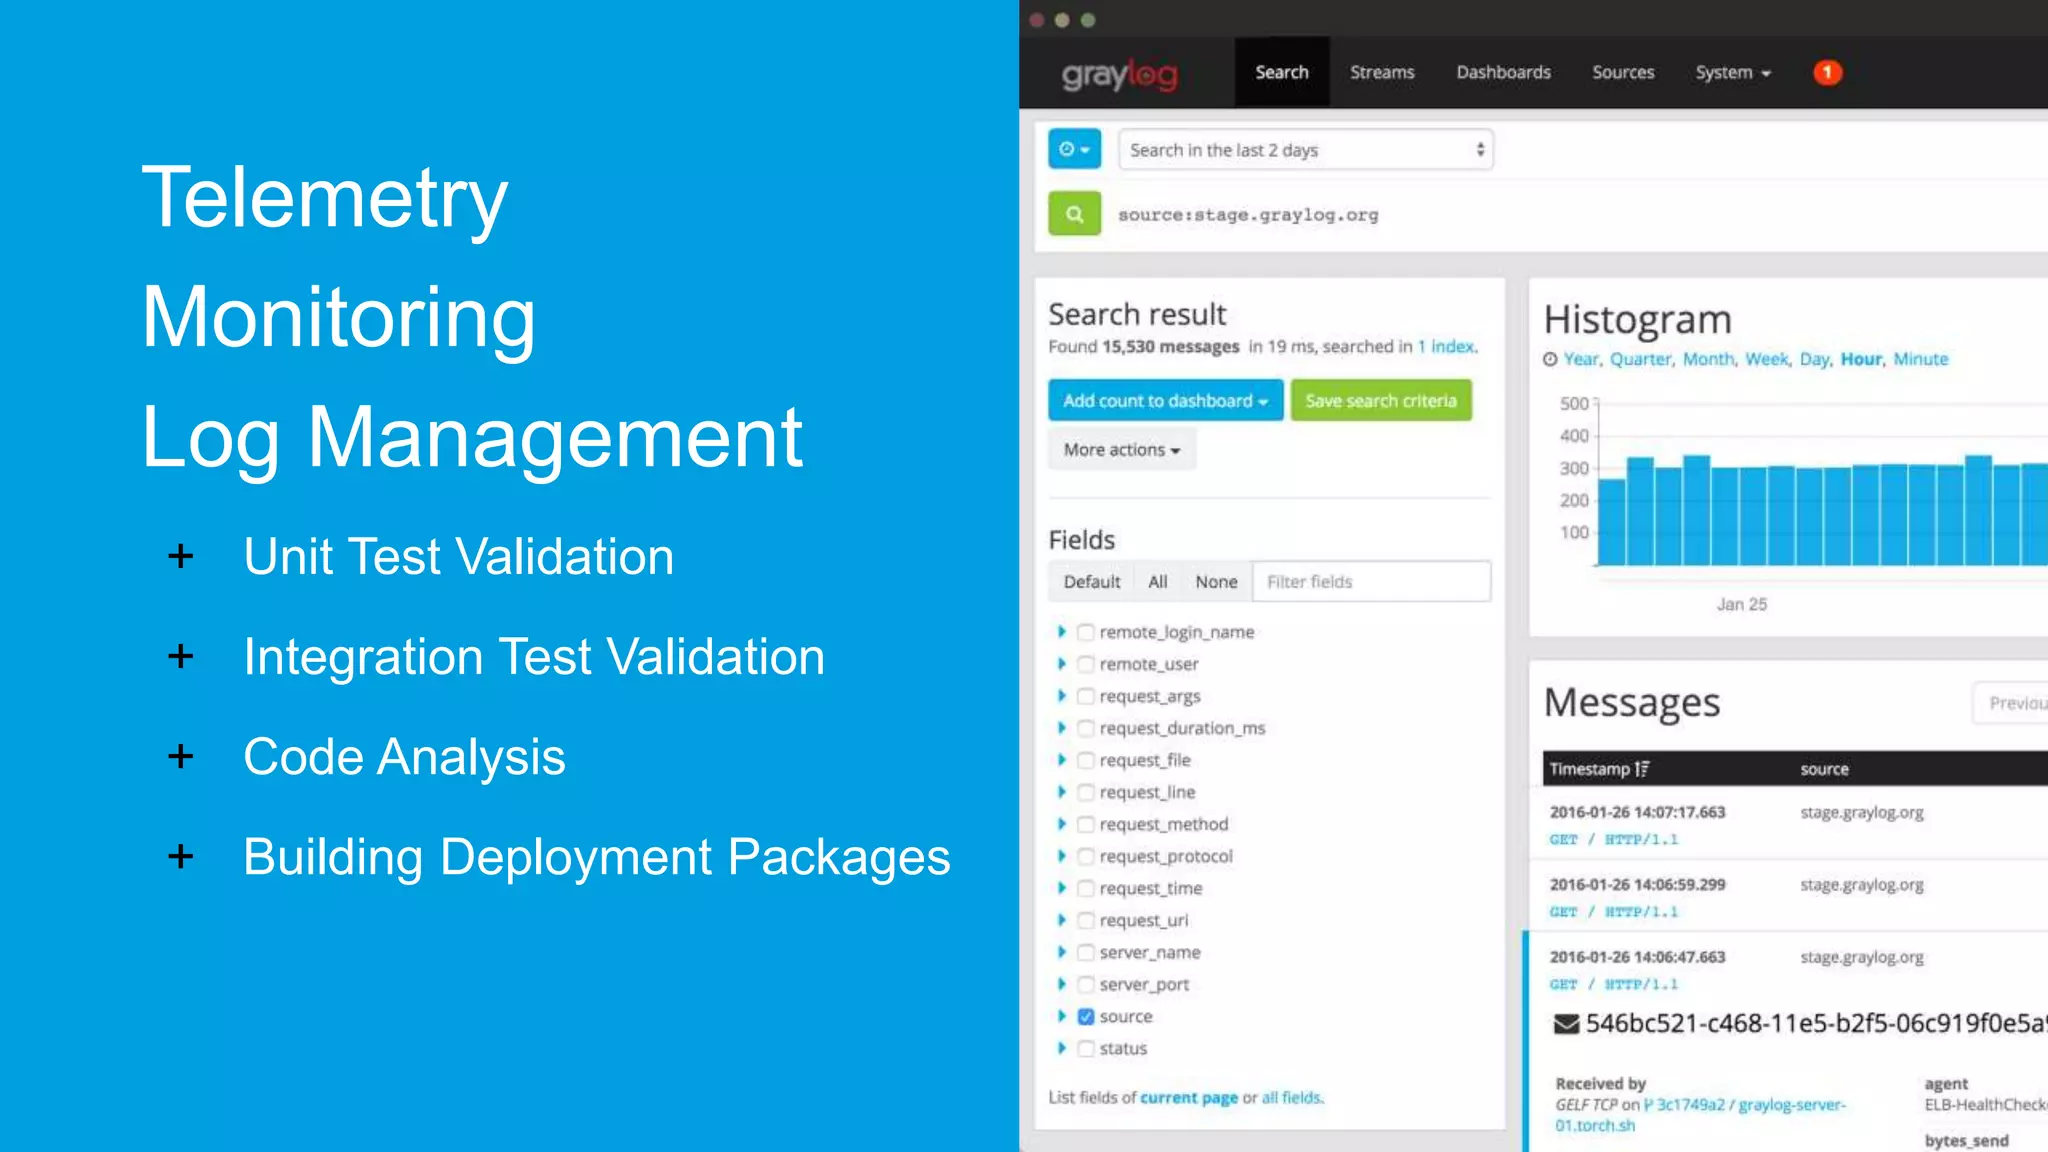Select the None fields button
Image resolution: width=2048 pixels, height=1152 pixels.
click(1216, 582)
